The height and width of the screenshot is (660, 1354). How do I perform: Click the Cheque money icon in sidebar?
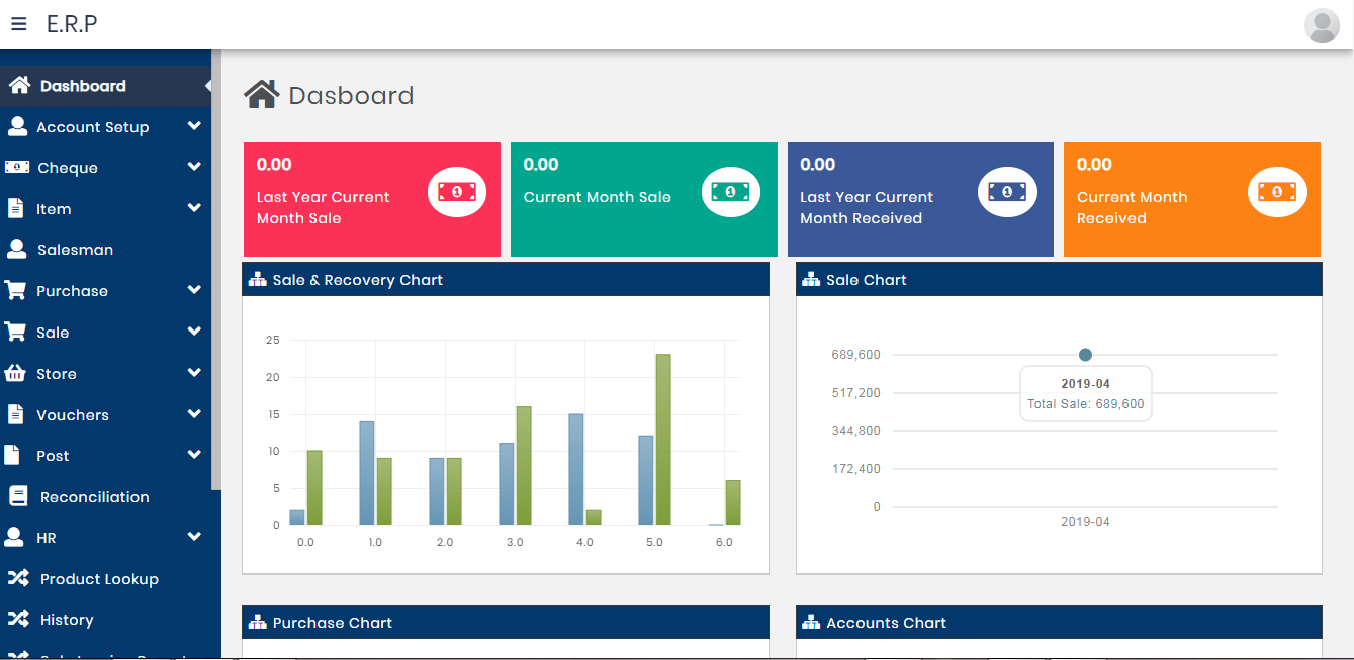[17, 168]
